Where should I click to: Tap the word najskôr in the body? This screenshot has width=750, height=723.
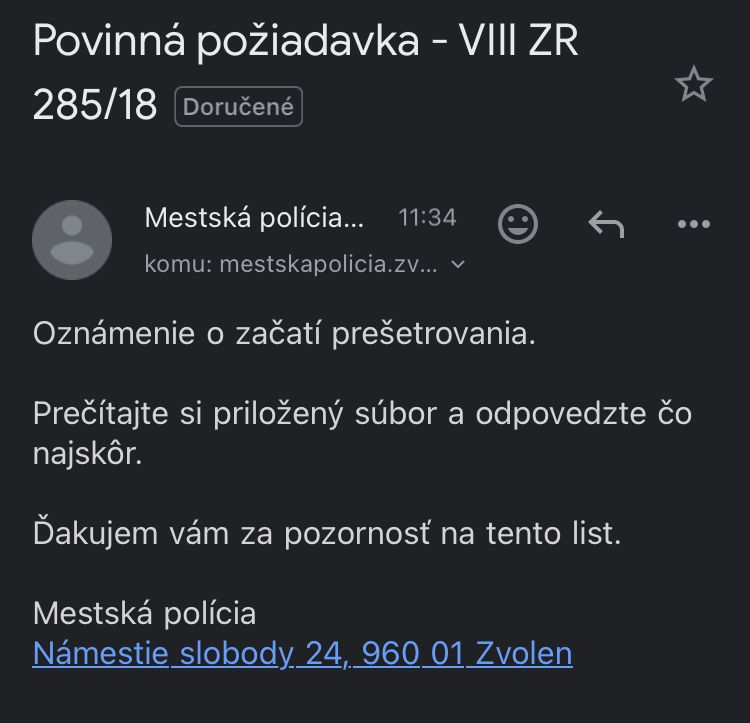(x=88, y=455)
